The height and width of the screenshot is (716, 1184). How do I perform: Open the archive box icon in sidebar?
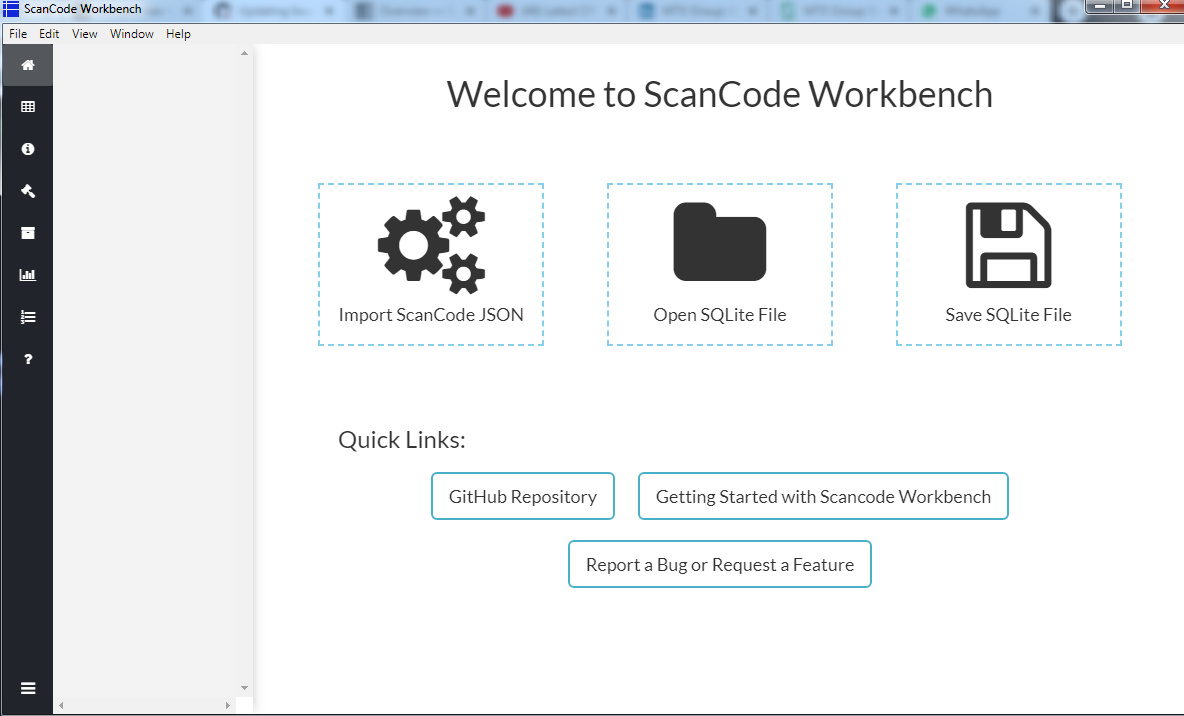pyautogui.click(x=28, y=233)
